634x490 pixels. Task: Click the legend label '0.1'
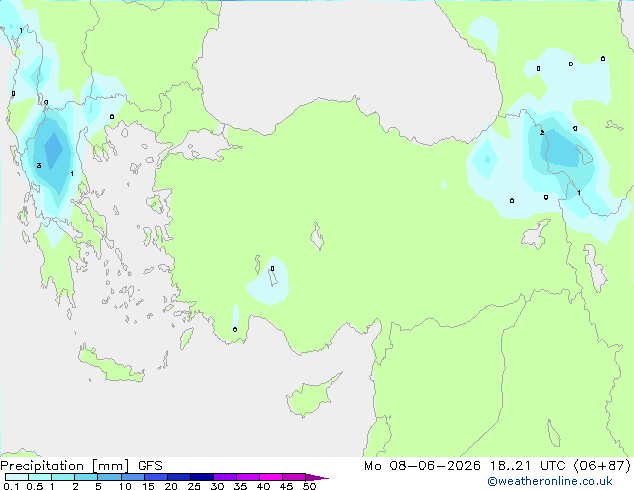(x=11, y=486)
